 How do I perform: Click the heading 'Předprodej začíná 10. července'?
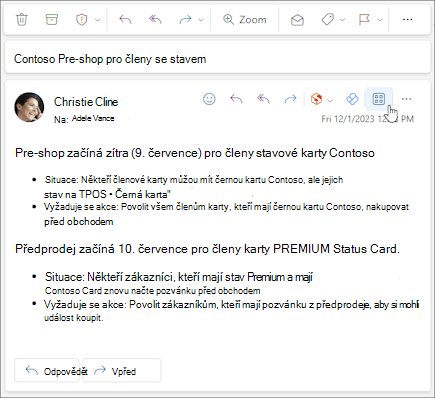207,249
